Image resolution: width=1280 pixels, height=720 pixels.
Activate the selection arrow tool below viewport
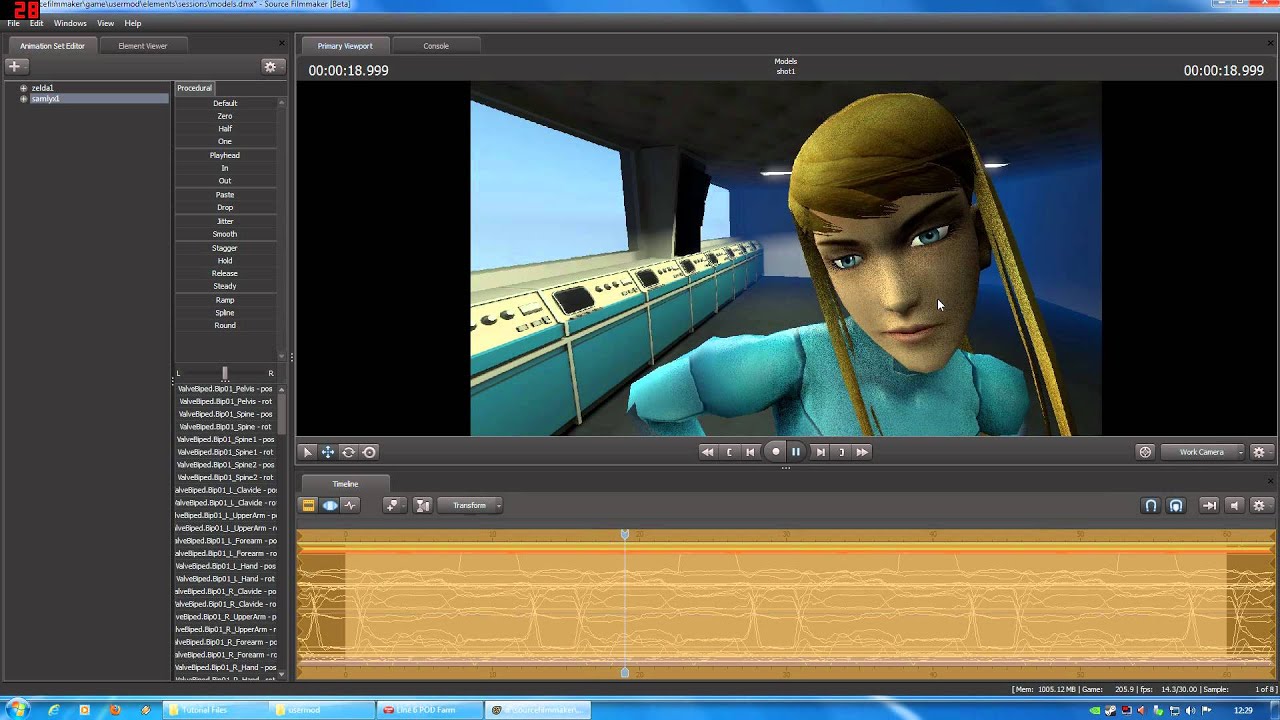(x=308, y=452)
